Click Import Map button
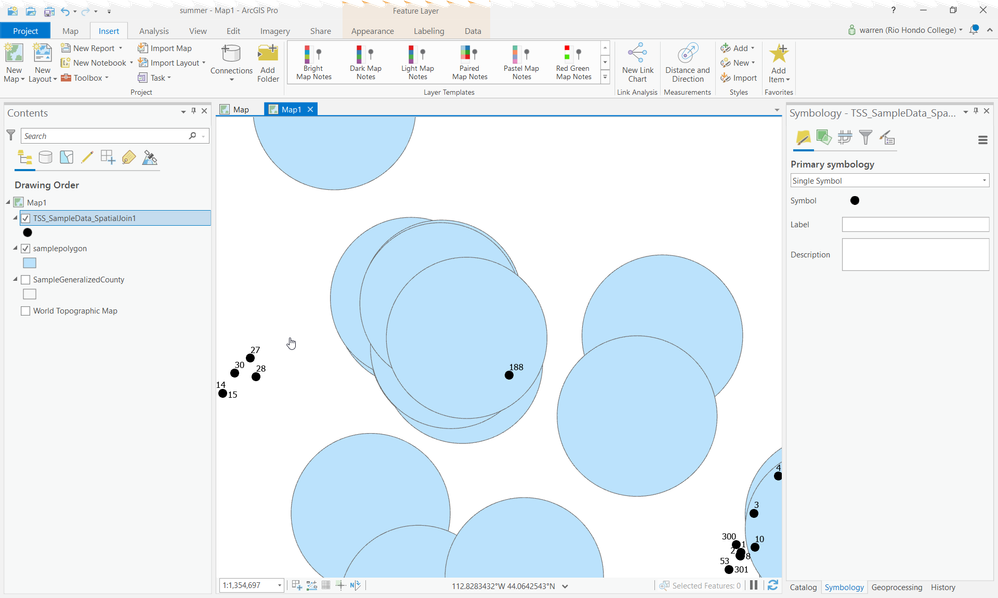Image resolution: width=998 pixels, height=598 pixels. tap(165, 48)
